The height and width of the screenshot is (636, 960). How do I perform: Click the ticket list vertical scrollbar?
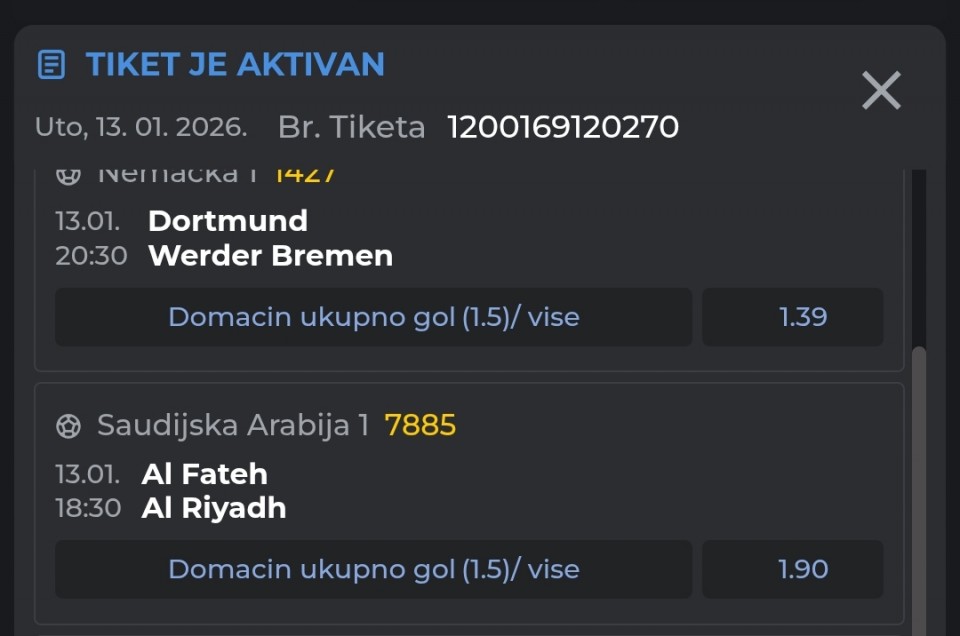(920, 480)
